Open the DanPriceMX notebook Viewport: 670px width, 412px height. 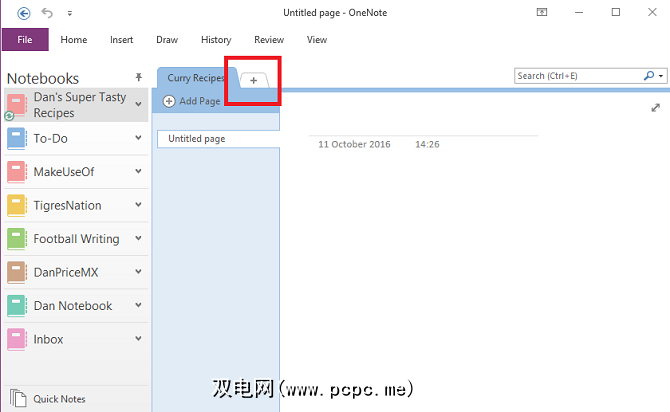76,272
